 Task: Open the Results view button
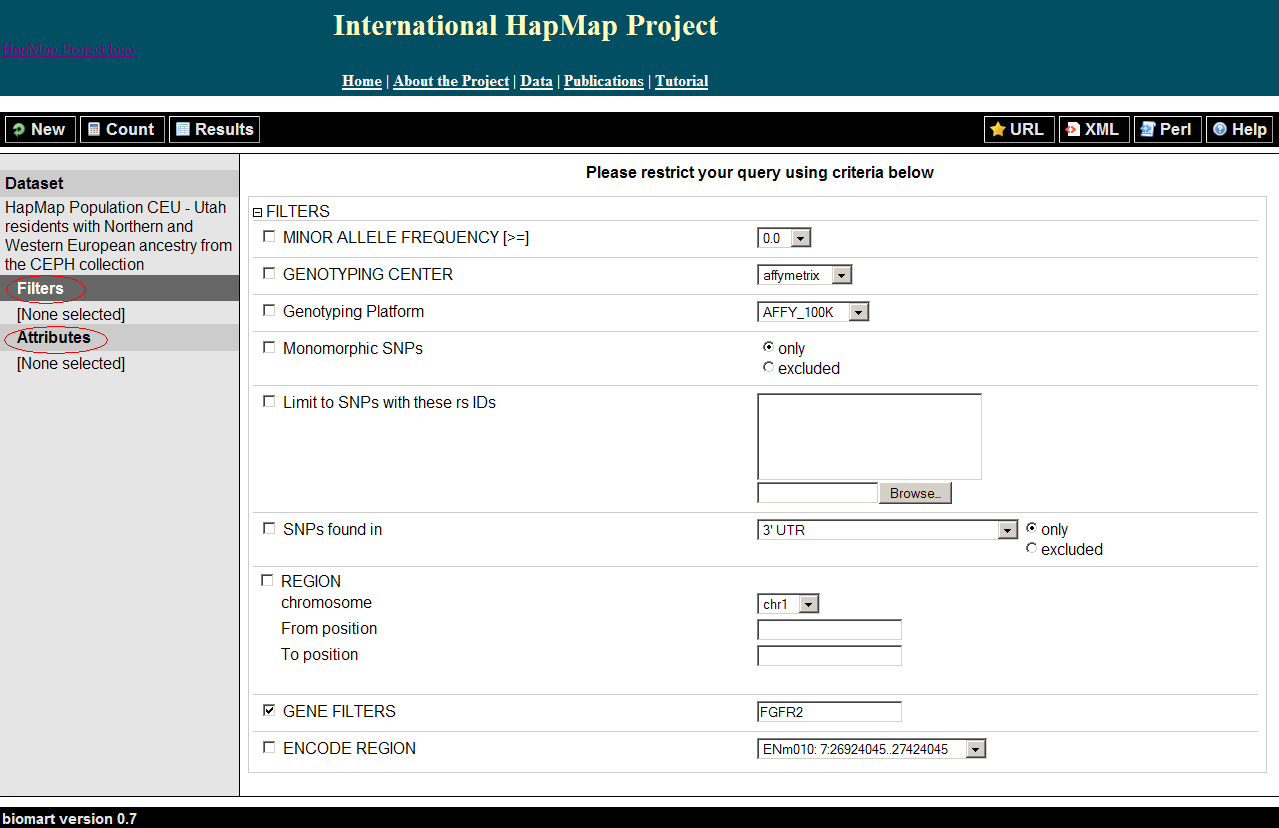(x=214, y=129)
